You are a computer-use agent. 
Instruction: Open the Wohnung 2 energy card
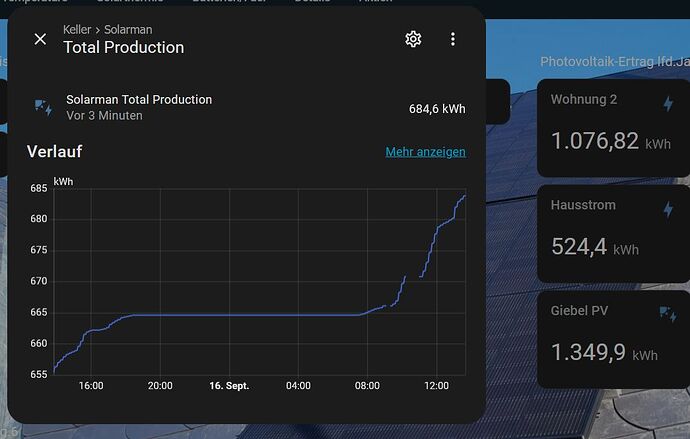click(x=613, y=128)
